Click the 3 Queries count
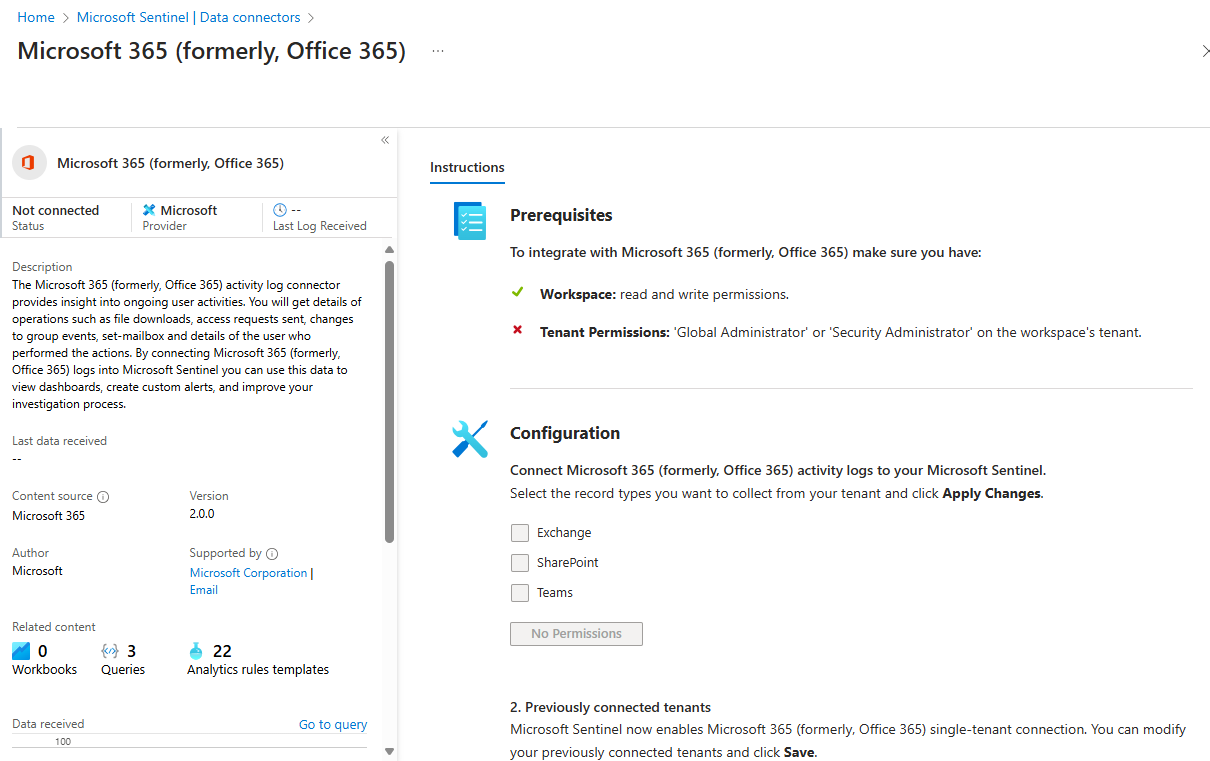1210x761 pixels. 132,651
